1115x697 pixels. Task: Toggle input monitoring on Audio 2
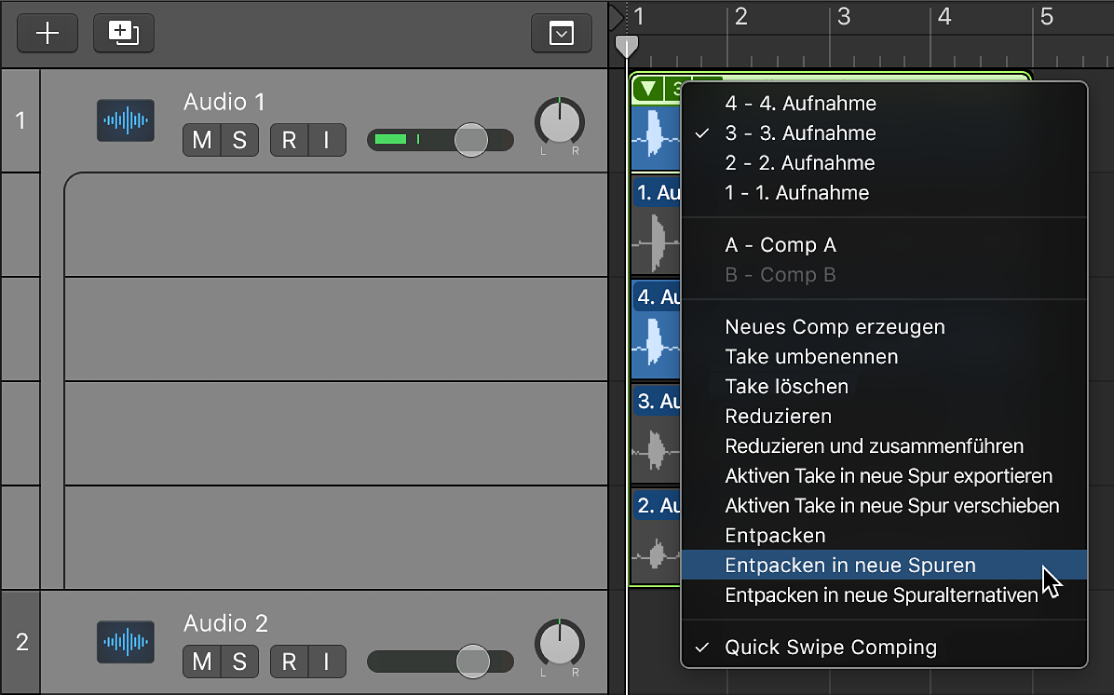click(327, 661)
